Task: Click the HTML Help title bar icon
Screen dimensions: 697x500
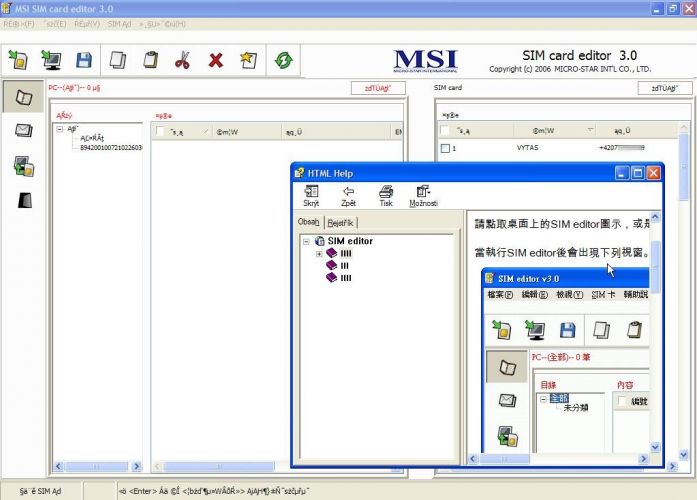Action: click(300, 173)
